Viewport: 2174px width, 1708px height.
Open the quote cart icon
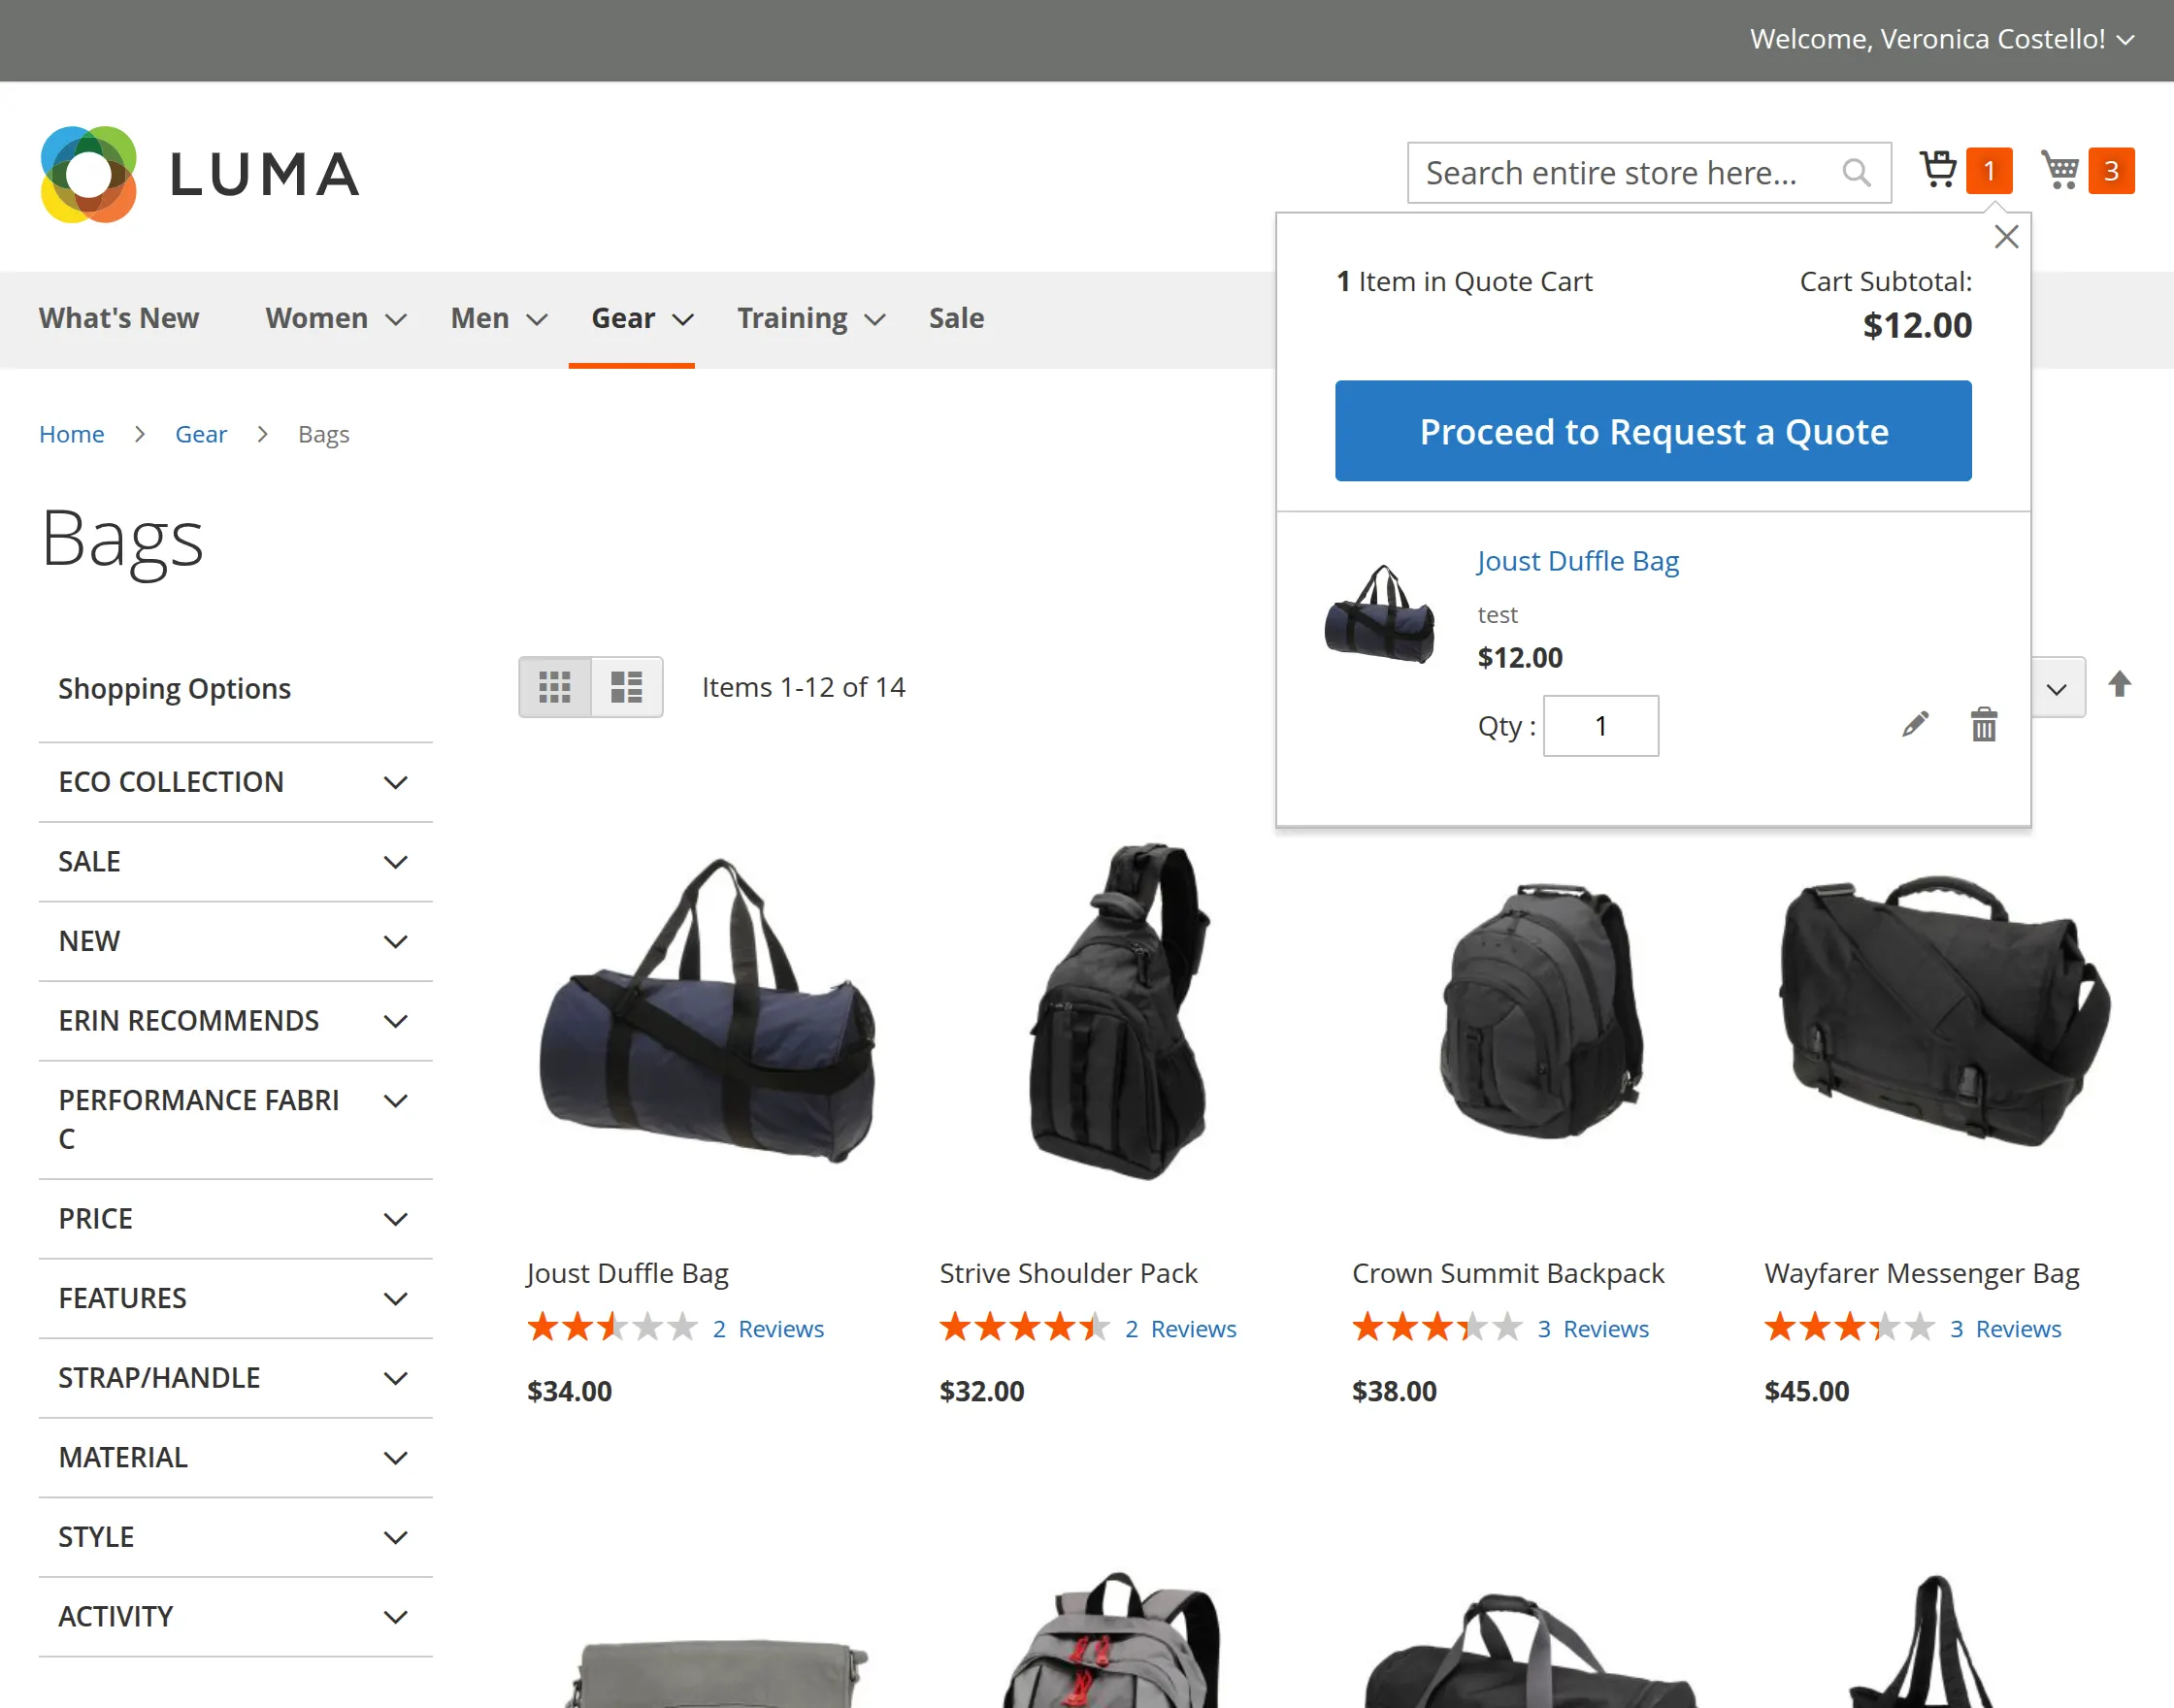(1939, 170)
